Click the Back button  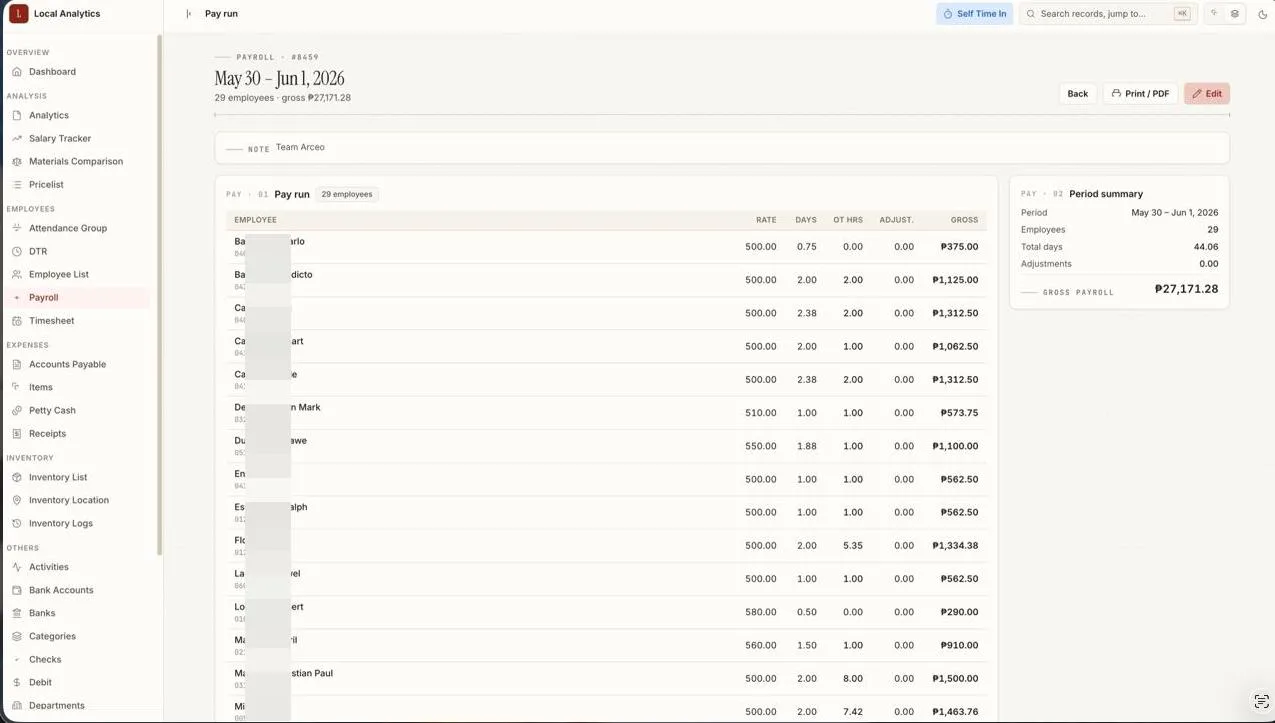pyautogui.click(x=1077, y=94)
